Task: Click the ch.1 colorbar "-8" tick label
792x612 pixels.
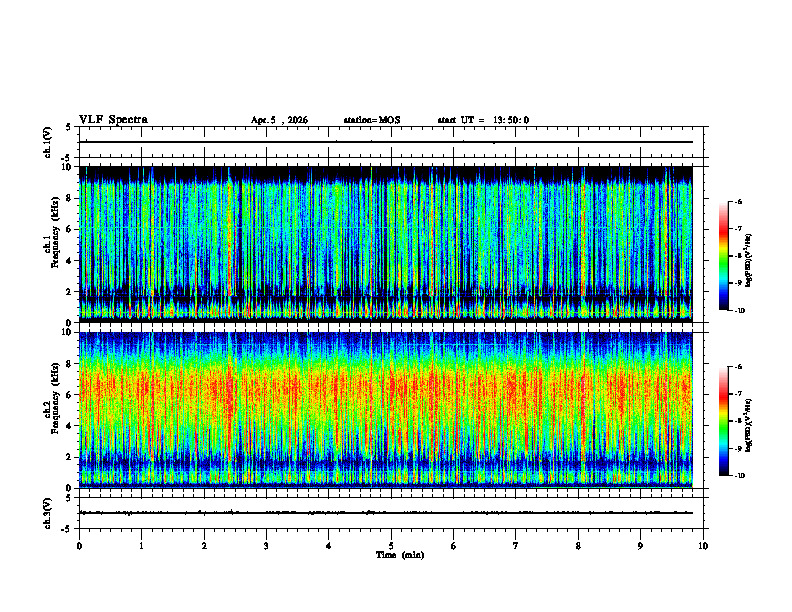Action: pos(738,256)
